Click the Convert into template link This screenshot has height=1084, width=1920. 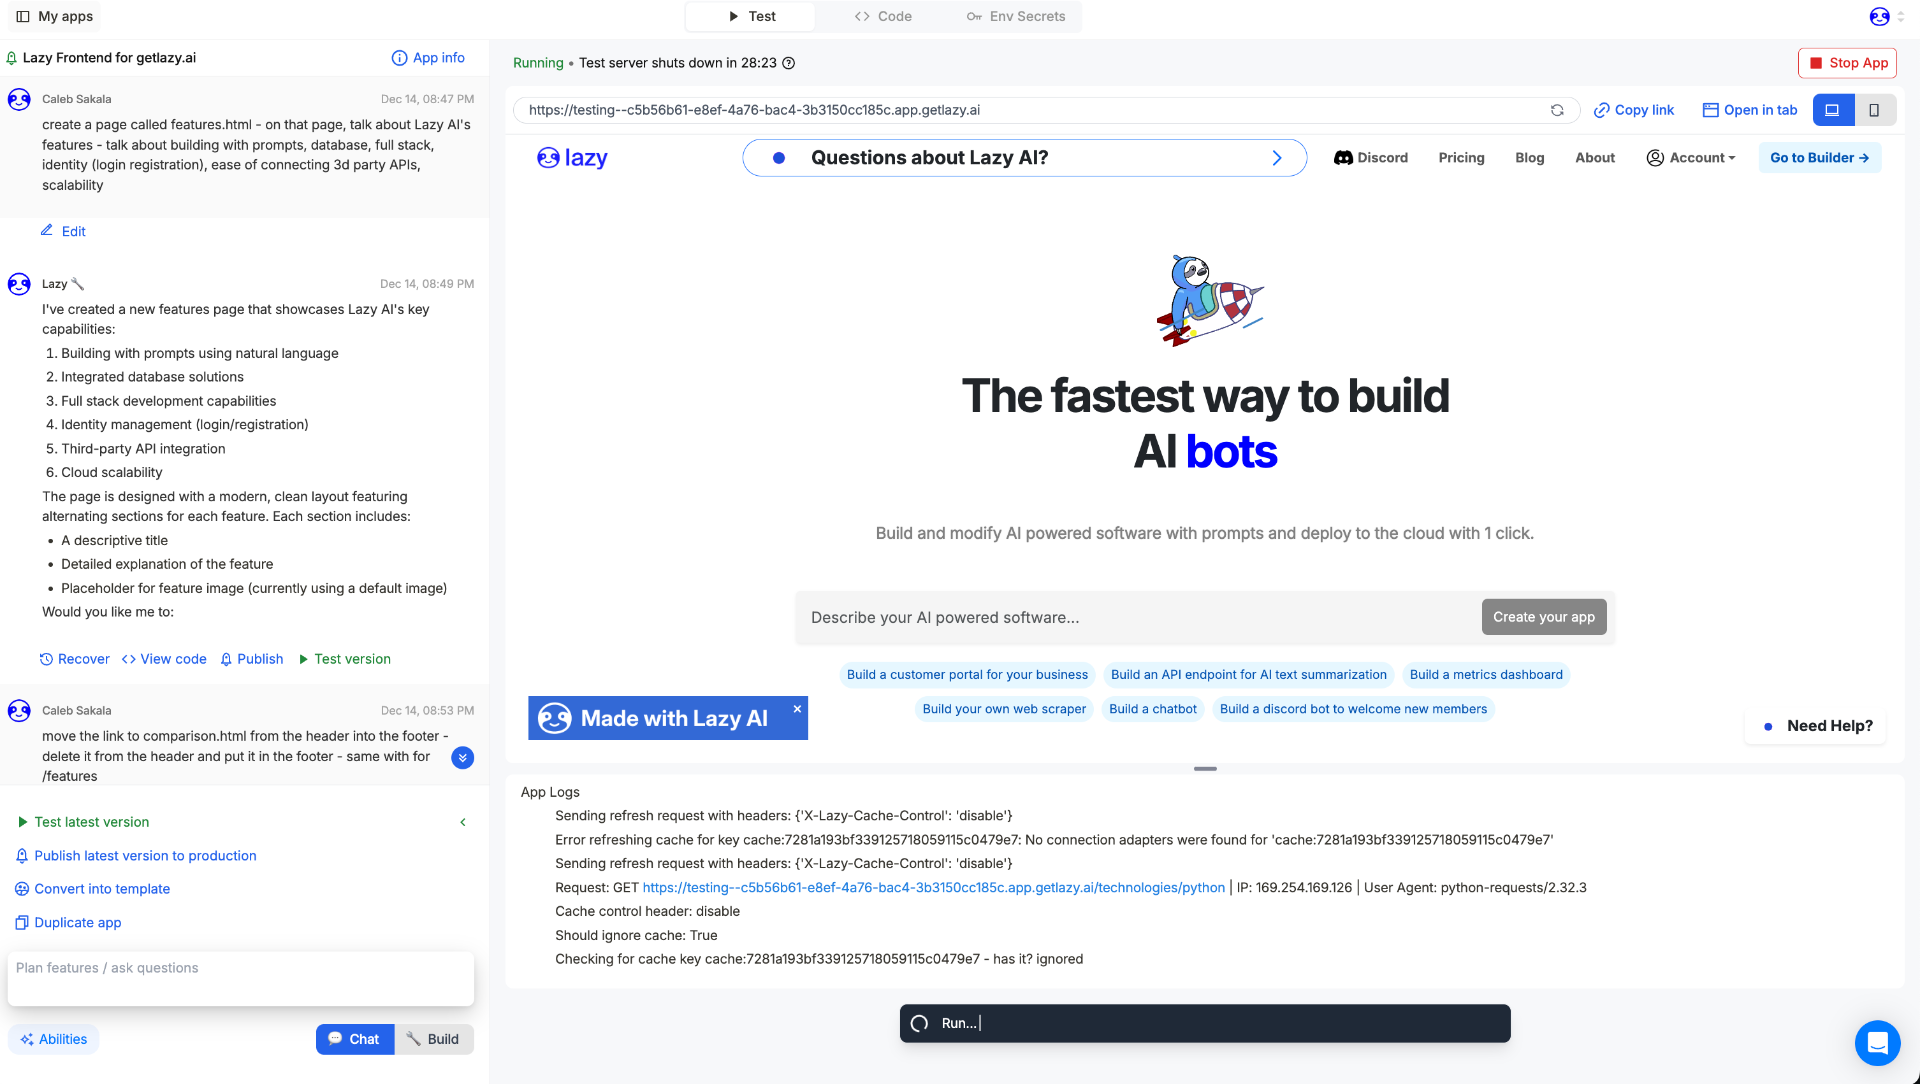[103, 888]
